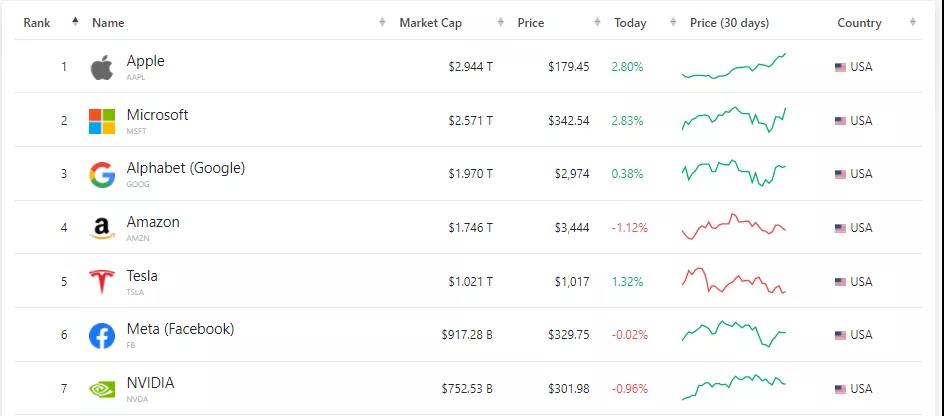Sort by the Today column header
This screenshot has height=416, width=944.
(630, 23)
